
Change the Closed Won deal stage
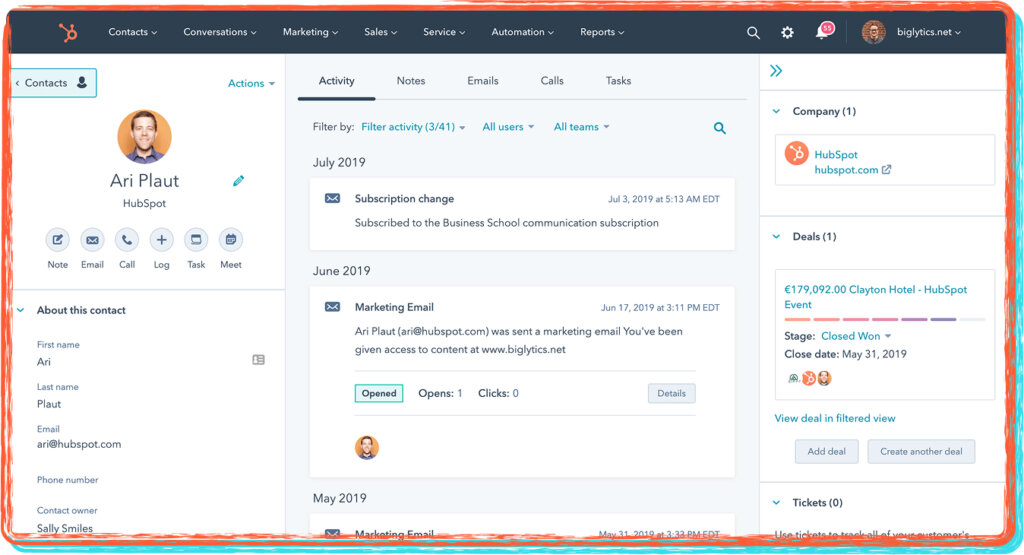(856, 336)
